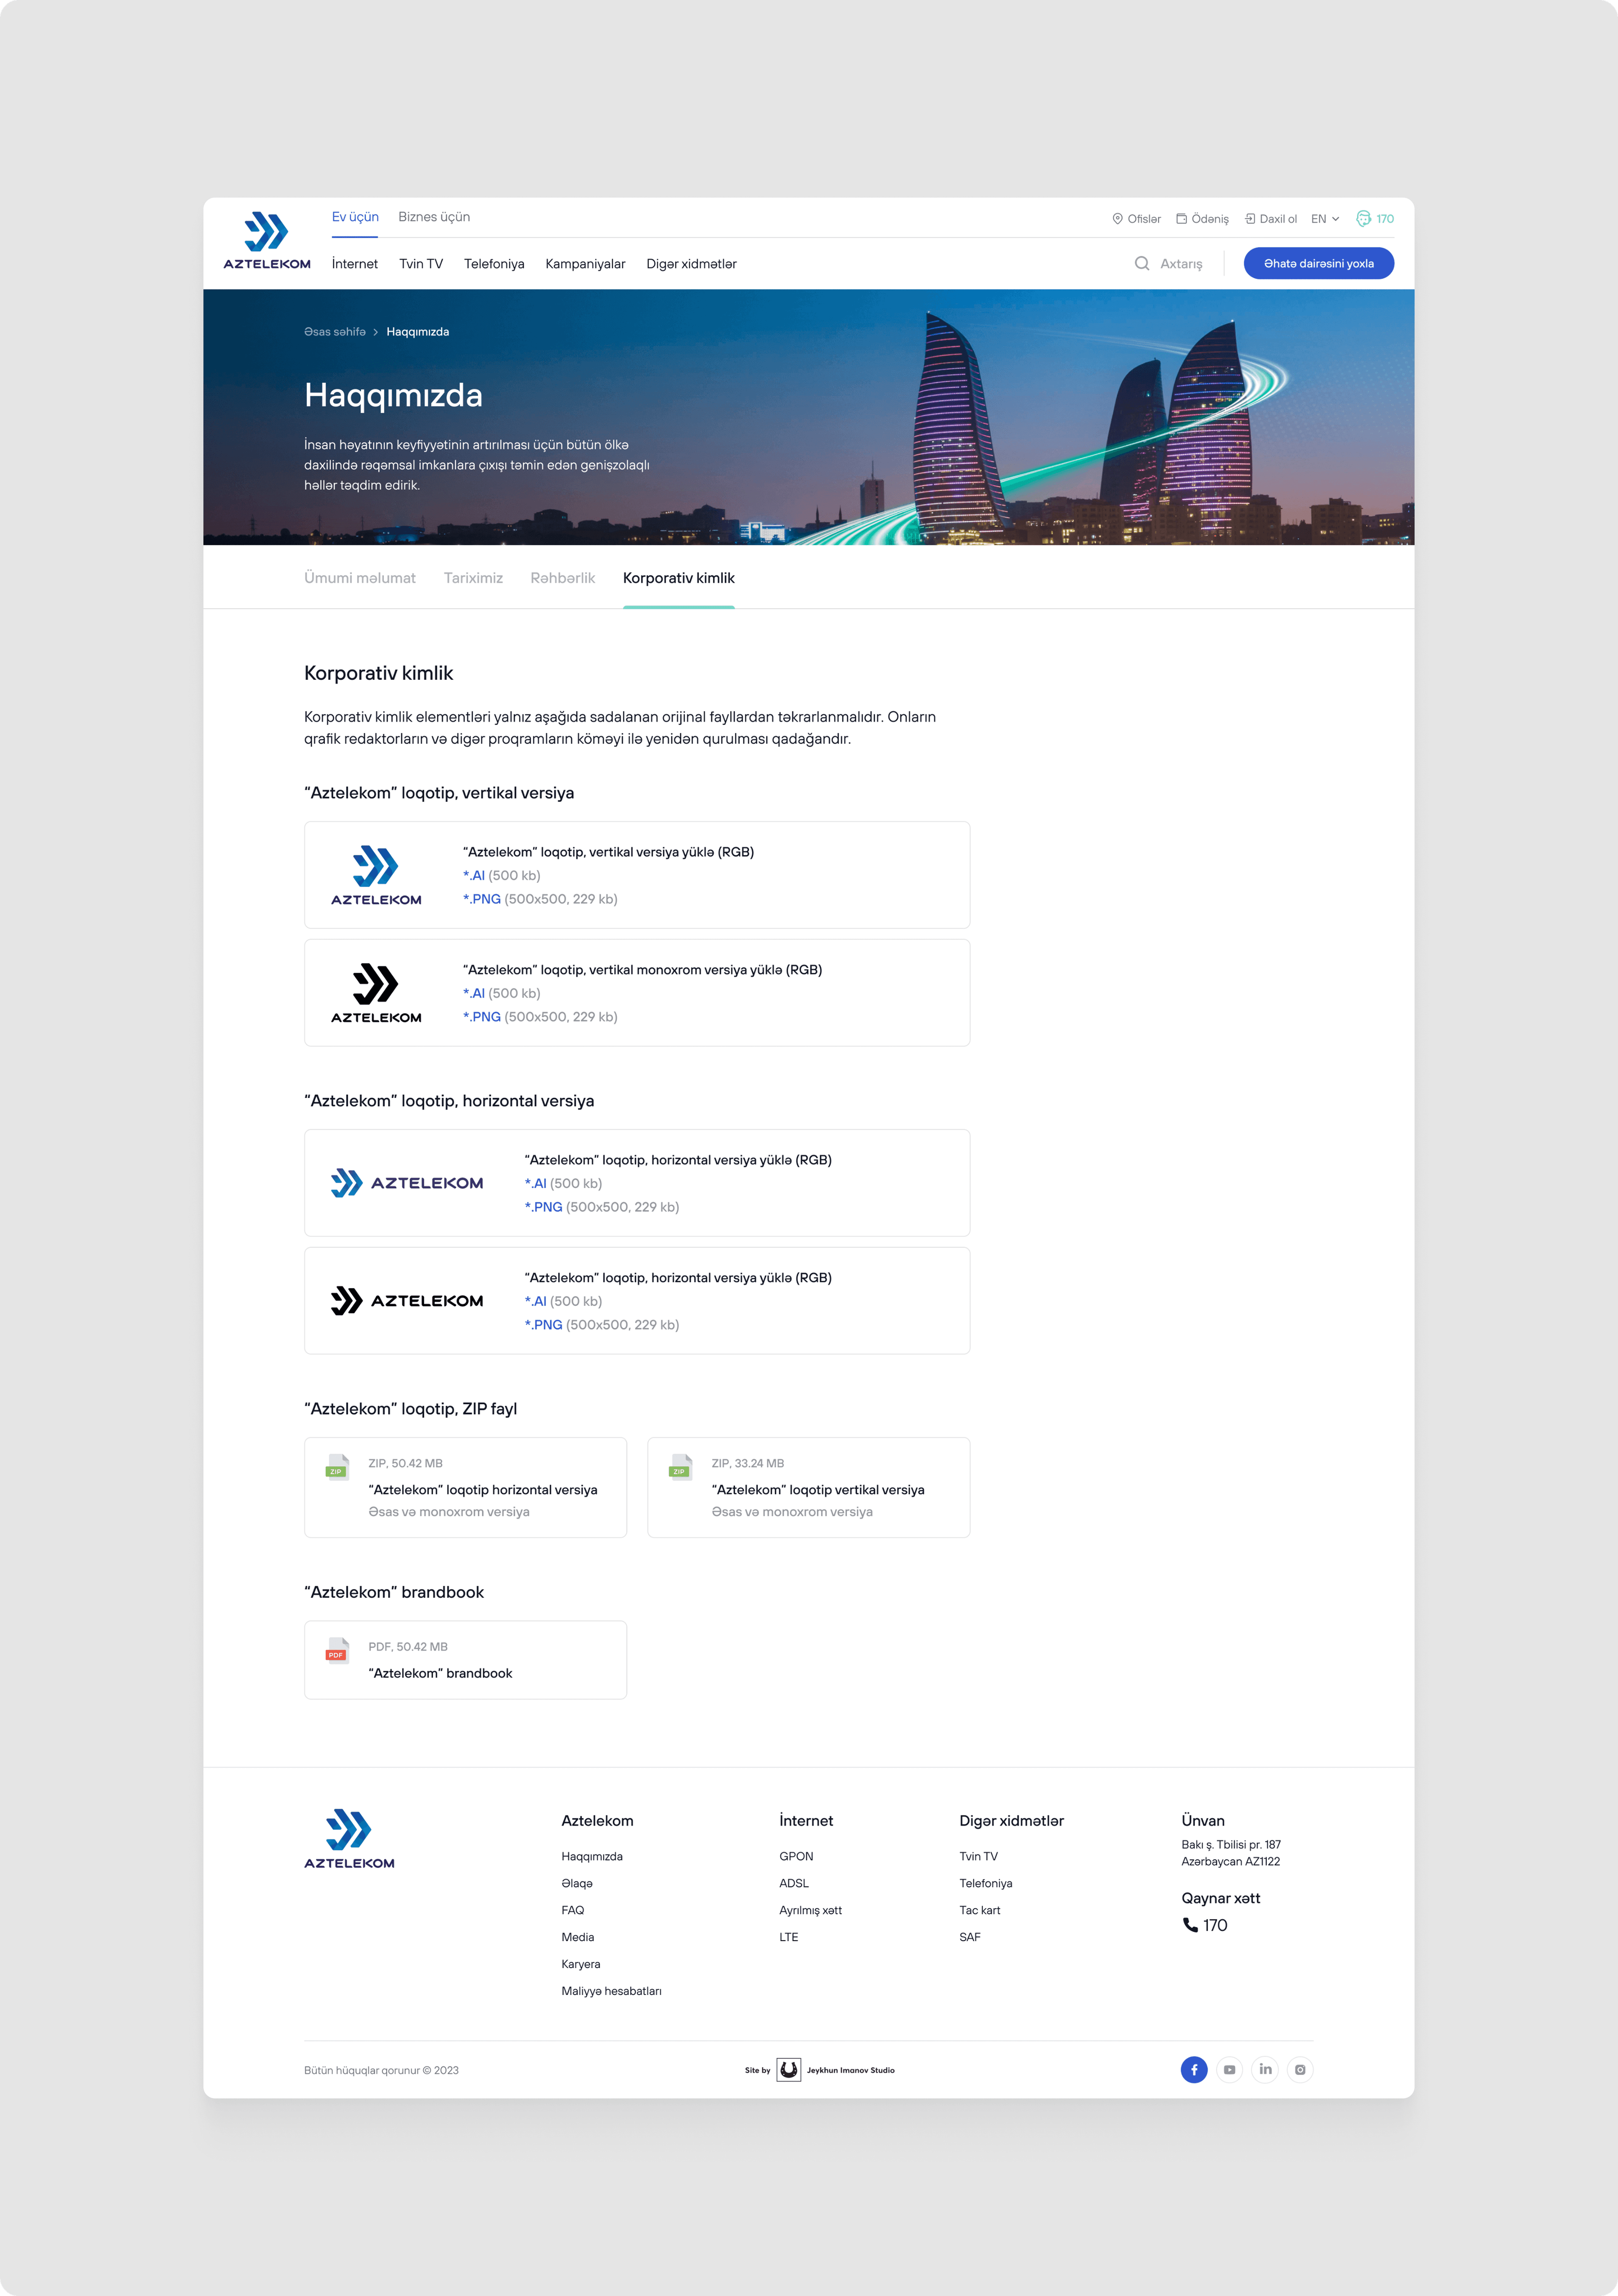This screenshot has width=1618, height=2296.
Task: Open the "Aztelekom" loqotip horizontal versiya ZIP card
Action: click(466, 1488)
